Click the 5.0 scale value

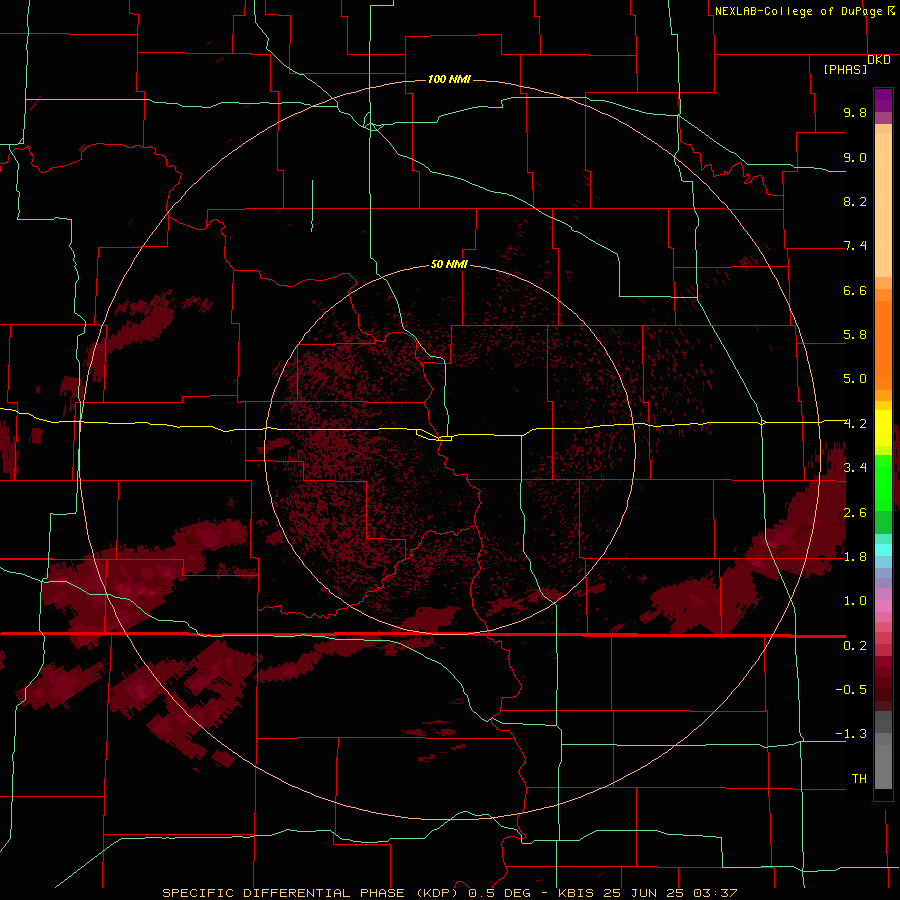coord(855,379)
